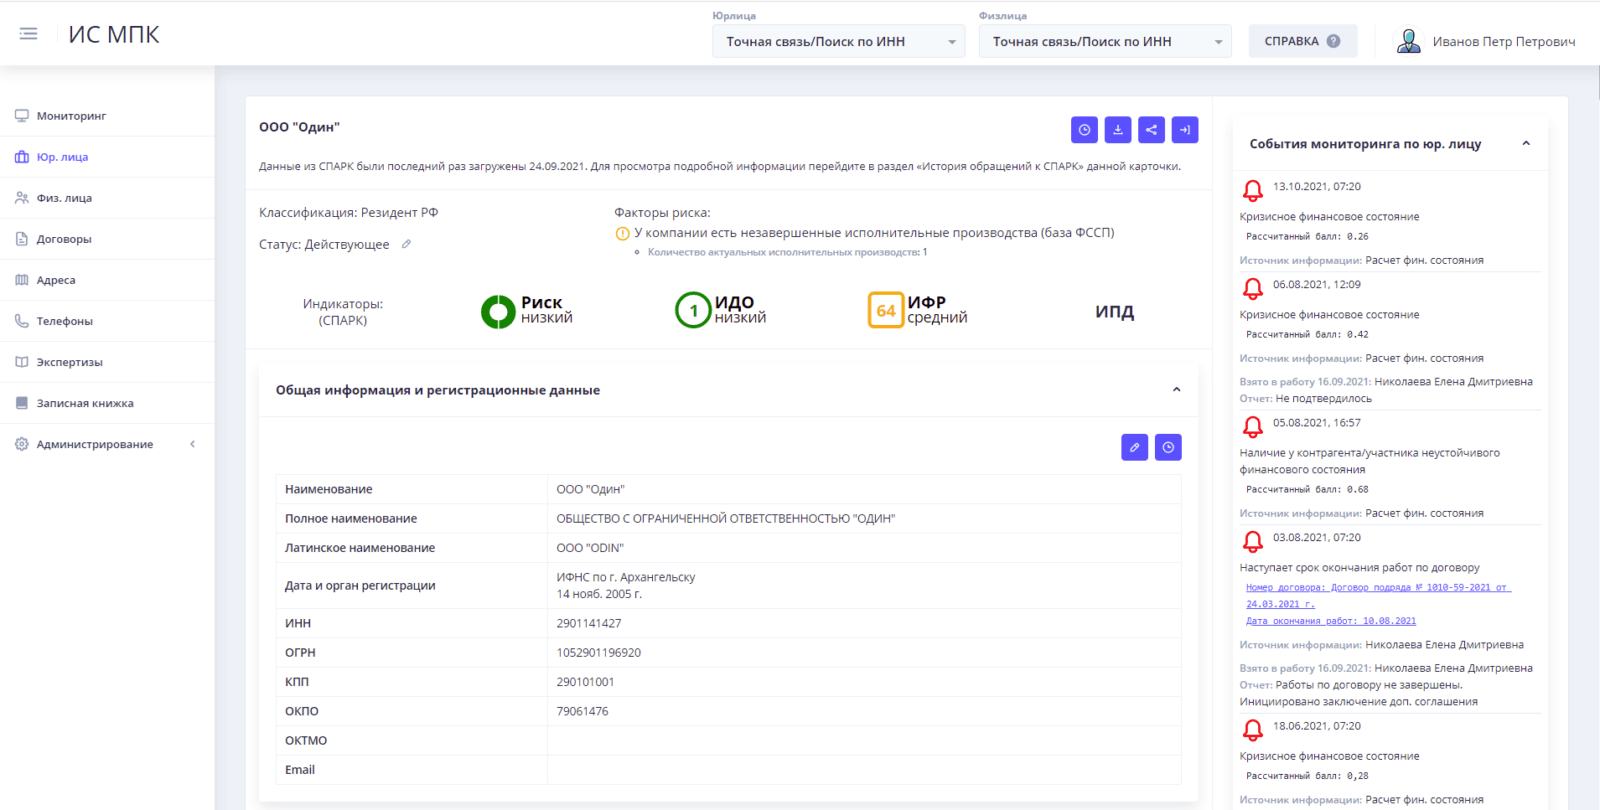Click the СПРАВКА button
The height and width of the screenshot is (810, 1600).
click(x=1302, y=41)
